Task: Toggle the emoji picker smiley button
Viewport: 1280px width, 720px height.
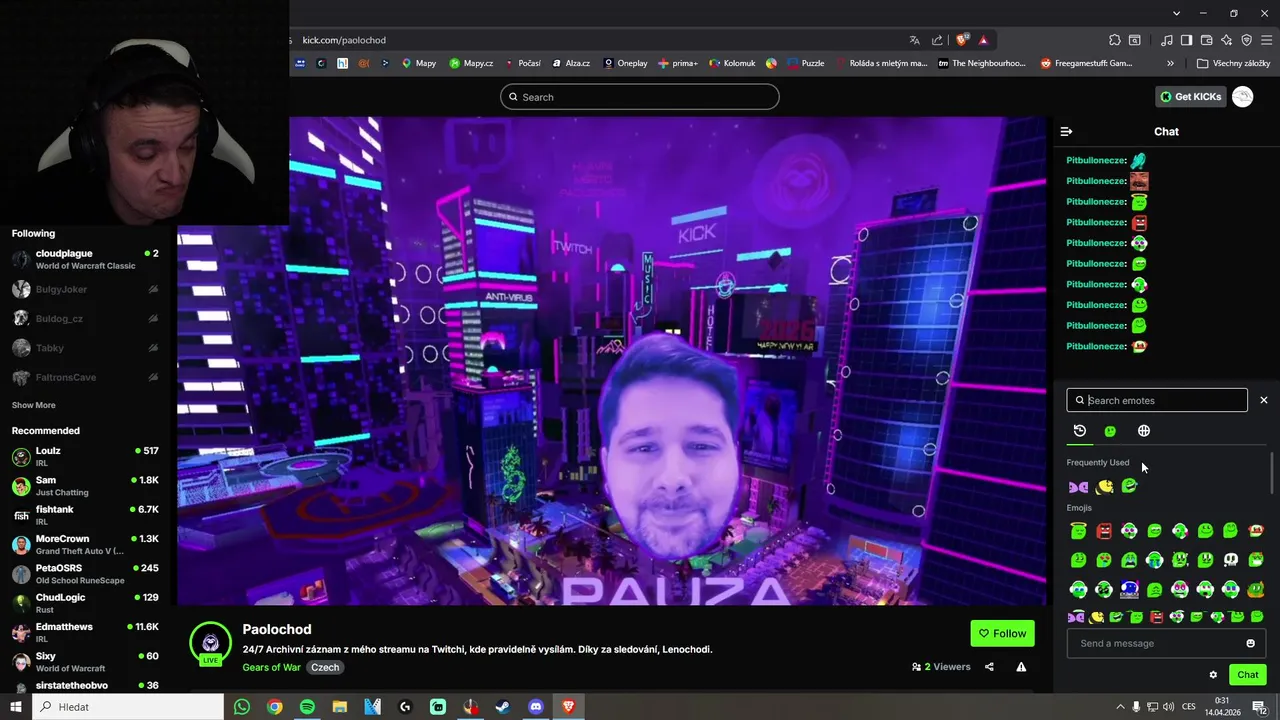Action: click(1250, 643)
